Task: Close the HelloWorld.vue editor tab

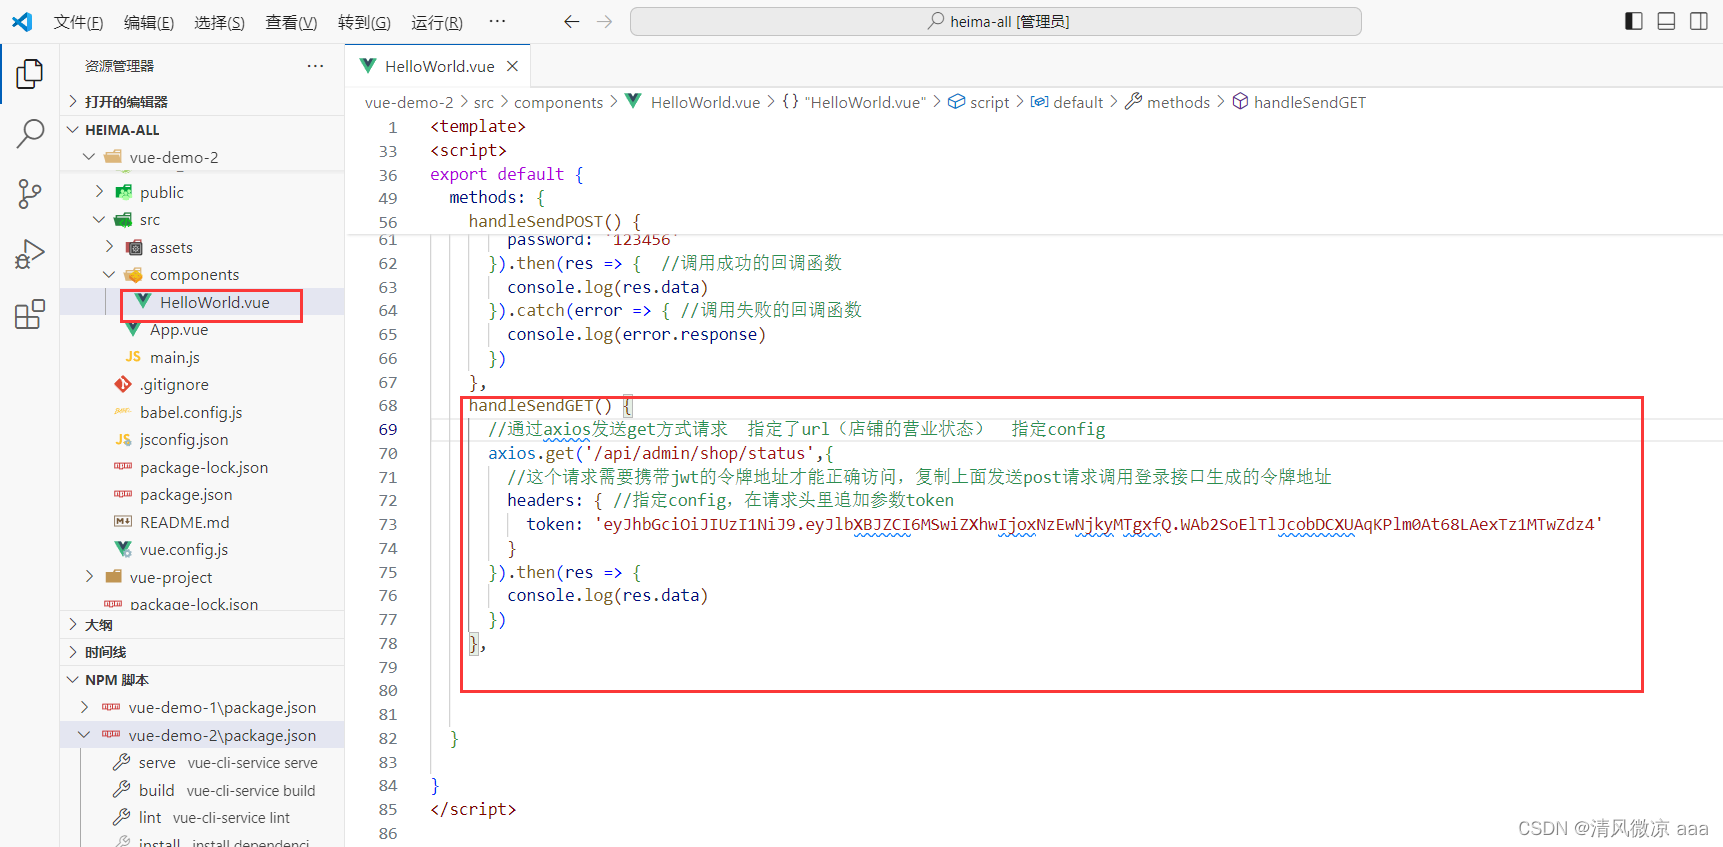Action: (512, 66)
